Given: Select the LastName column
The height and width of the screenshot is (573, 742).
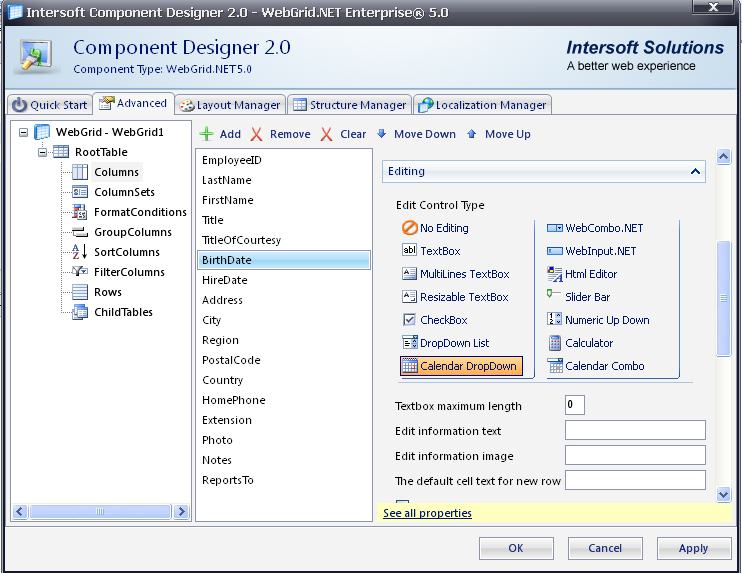Looking at the screenshot, I should 283,180.
